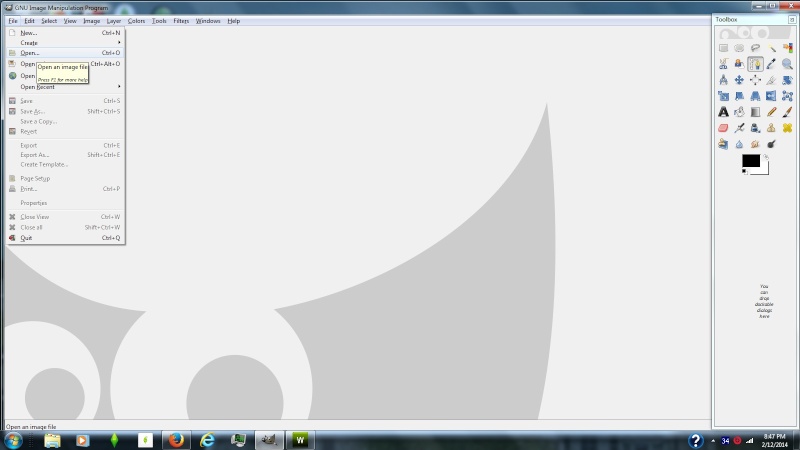Screen dimensions: 800x450
Task: Open the View menu
Action: click(x=70, y=21)
